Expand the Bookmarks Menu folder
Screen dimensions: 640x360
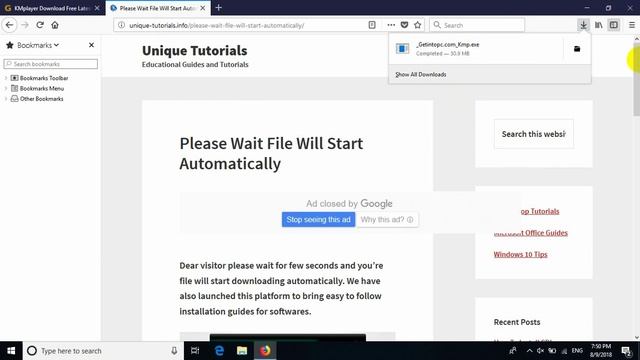point(6,88)
